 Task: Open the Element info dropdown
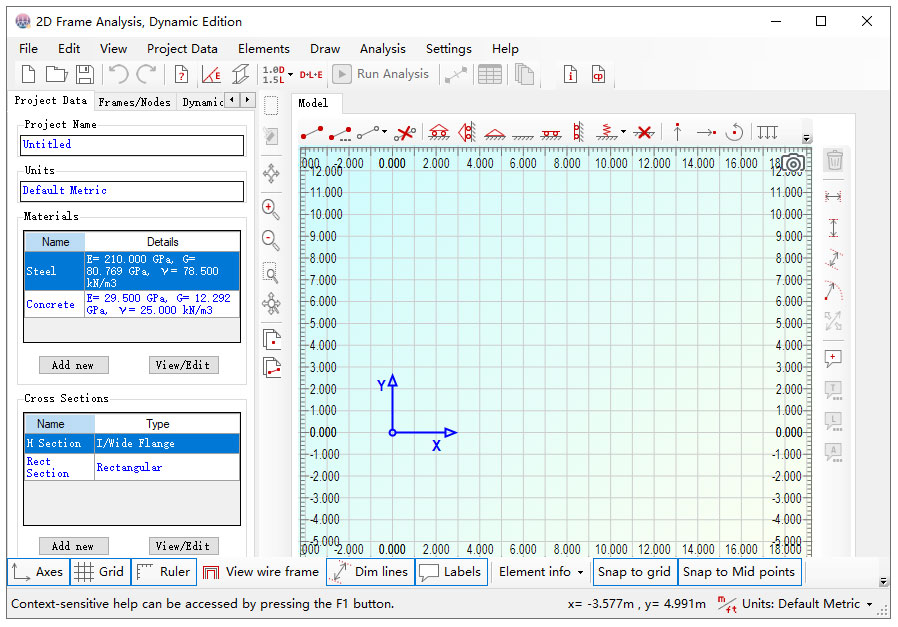(x=541, y=572)
